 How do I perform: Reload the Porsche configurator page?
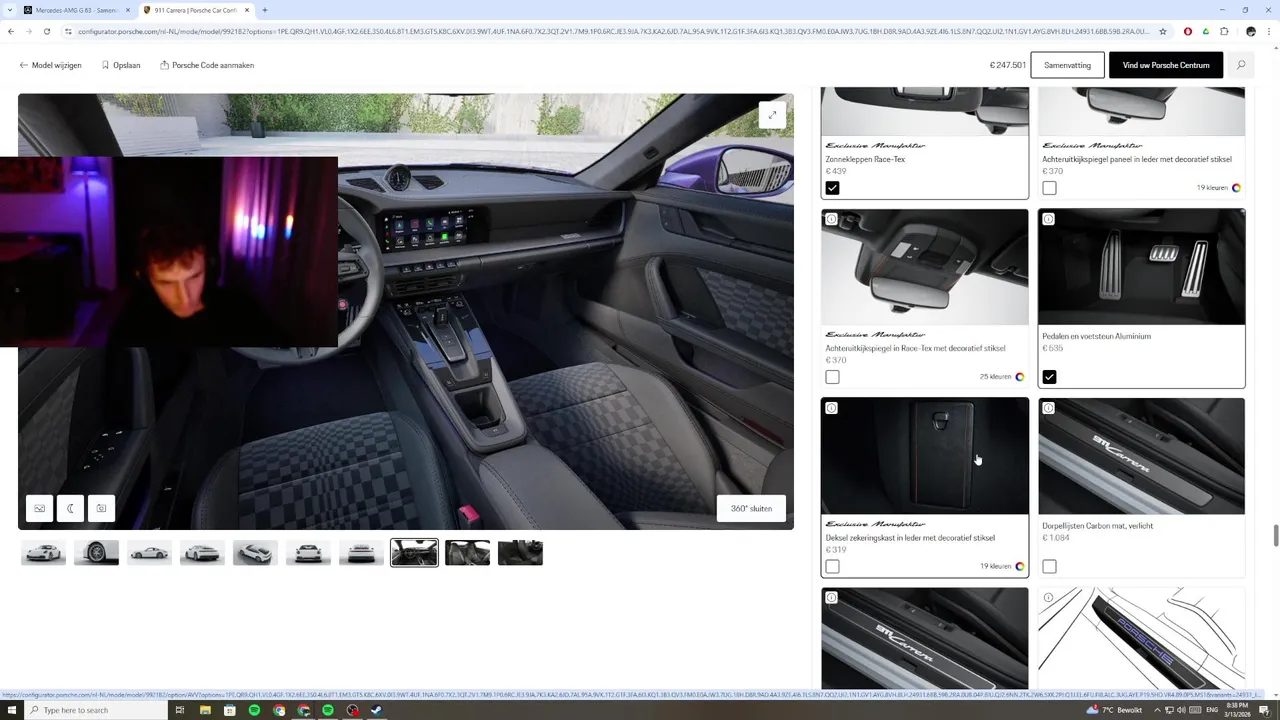click(x=47, y=31)
